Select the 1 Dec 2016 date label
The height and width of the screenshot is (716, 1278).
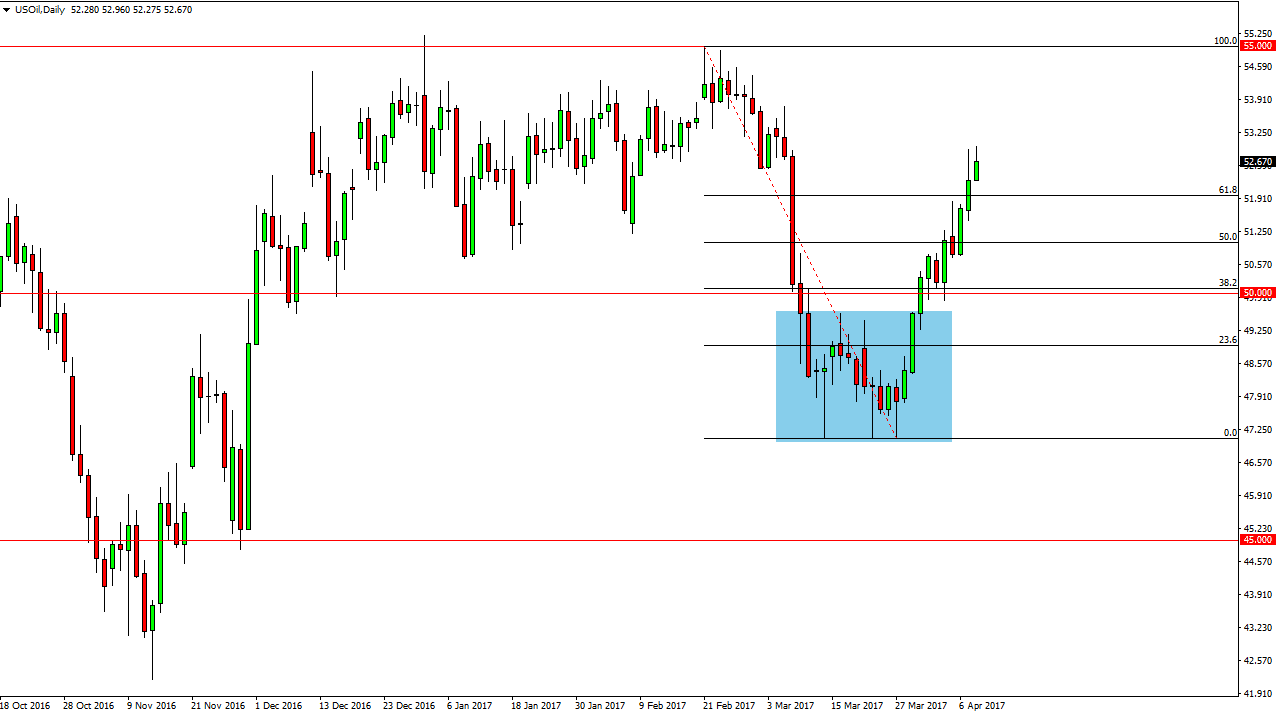click(278, 705)
